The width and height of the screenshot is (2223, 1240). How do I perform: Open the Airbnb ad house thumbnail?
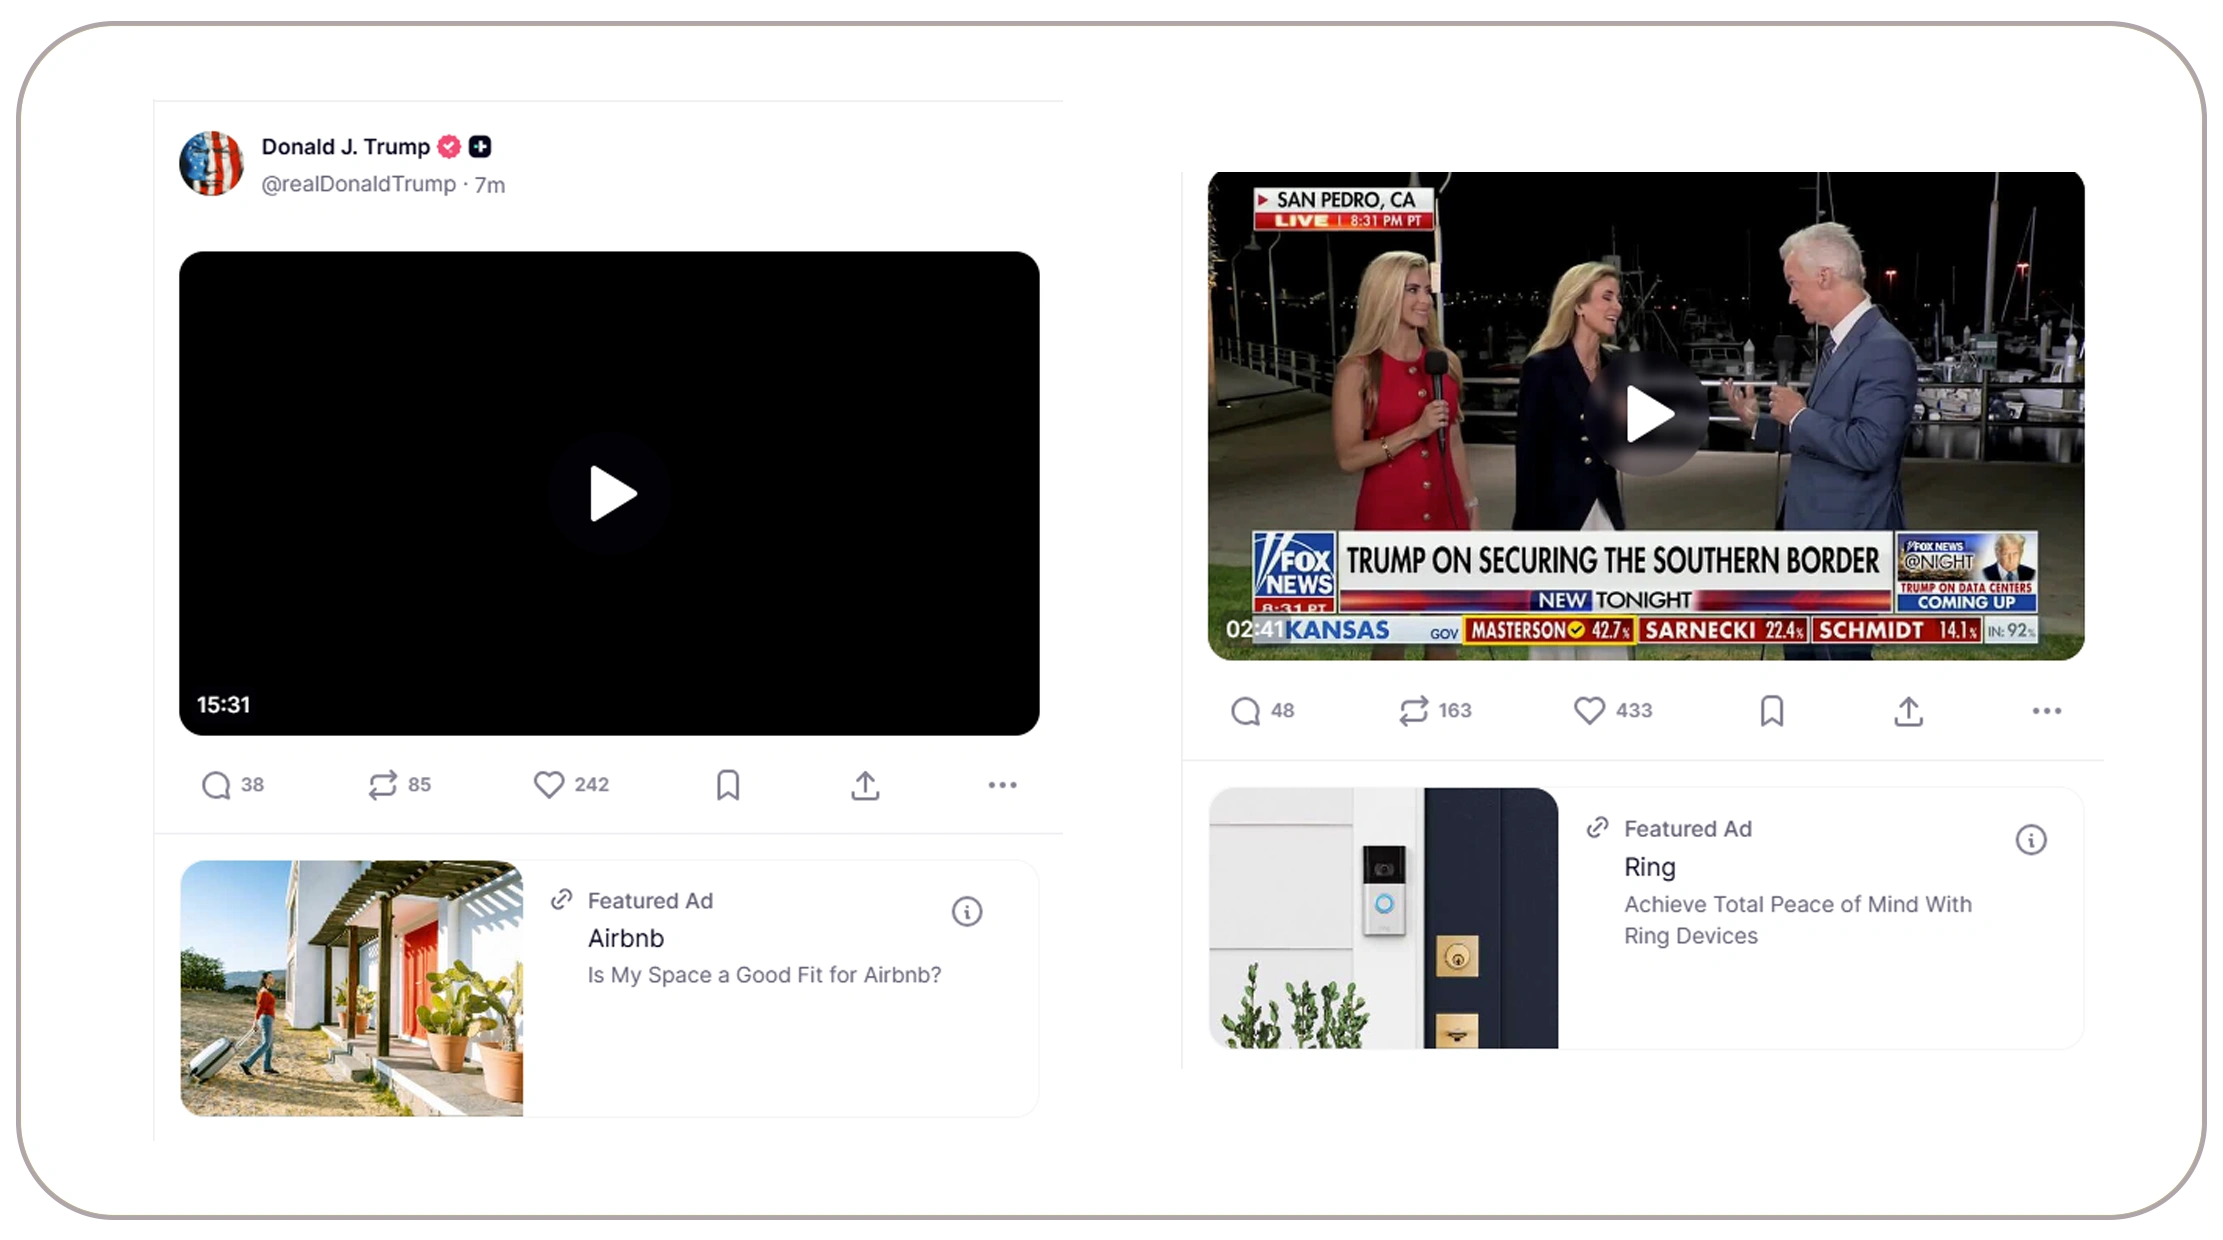[x=352, y=988]
